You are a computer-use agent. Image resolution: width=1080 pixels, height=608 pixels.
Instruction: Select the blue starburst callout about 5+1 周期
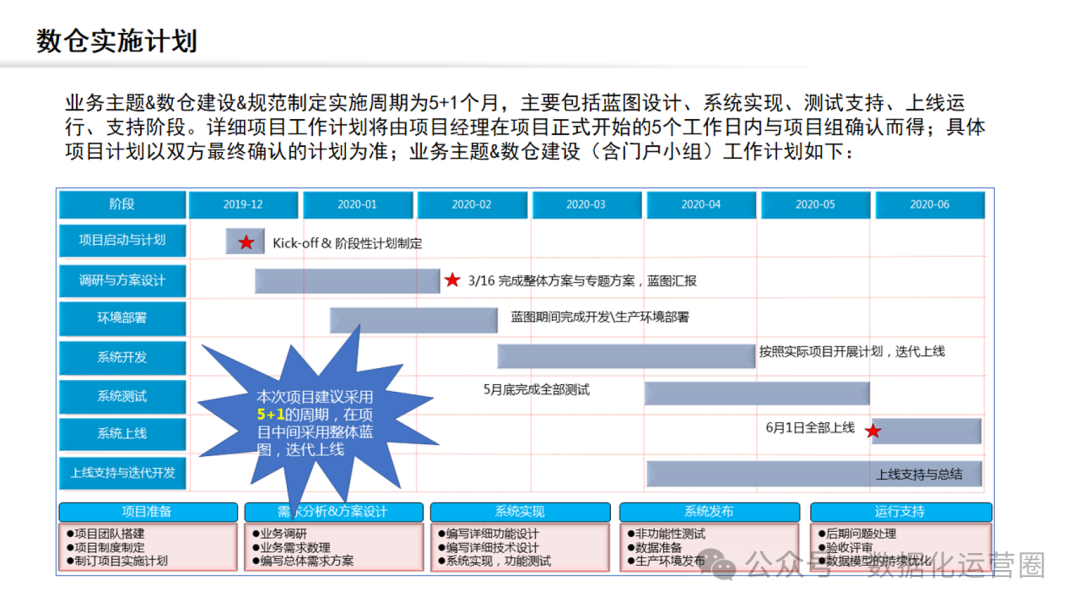pos(316,421)
